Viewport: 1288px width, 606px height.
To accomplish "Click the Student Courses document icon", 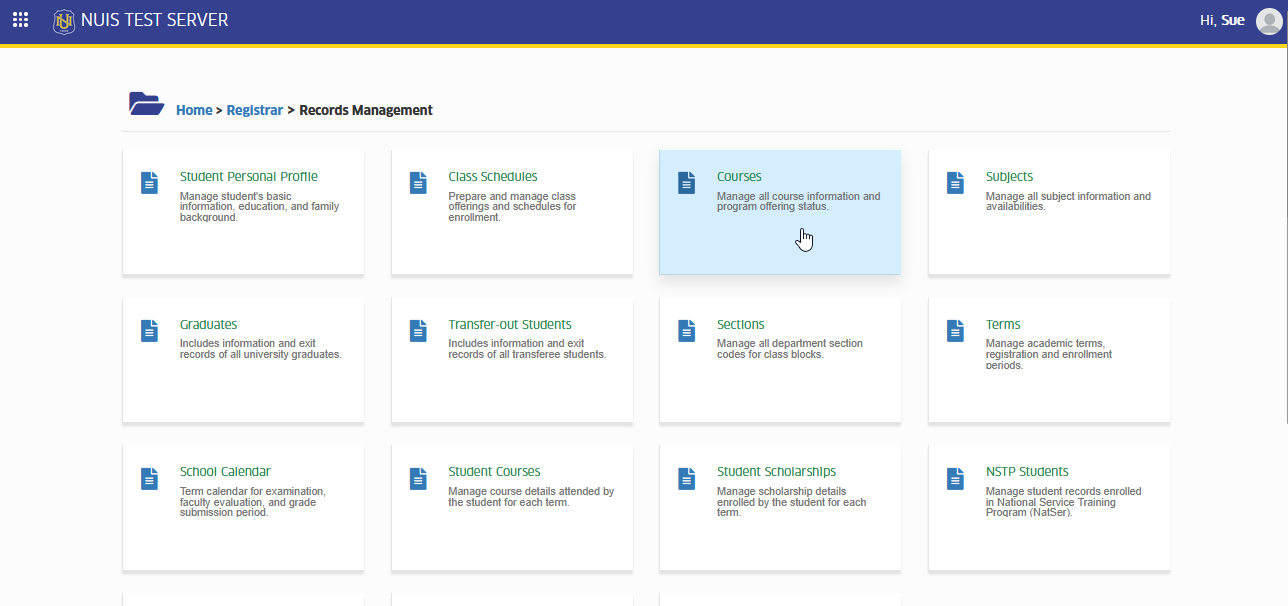I will [418, 478].
